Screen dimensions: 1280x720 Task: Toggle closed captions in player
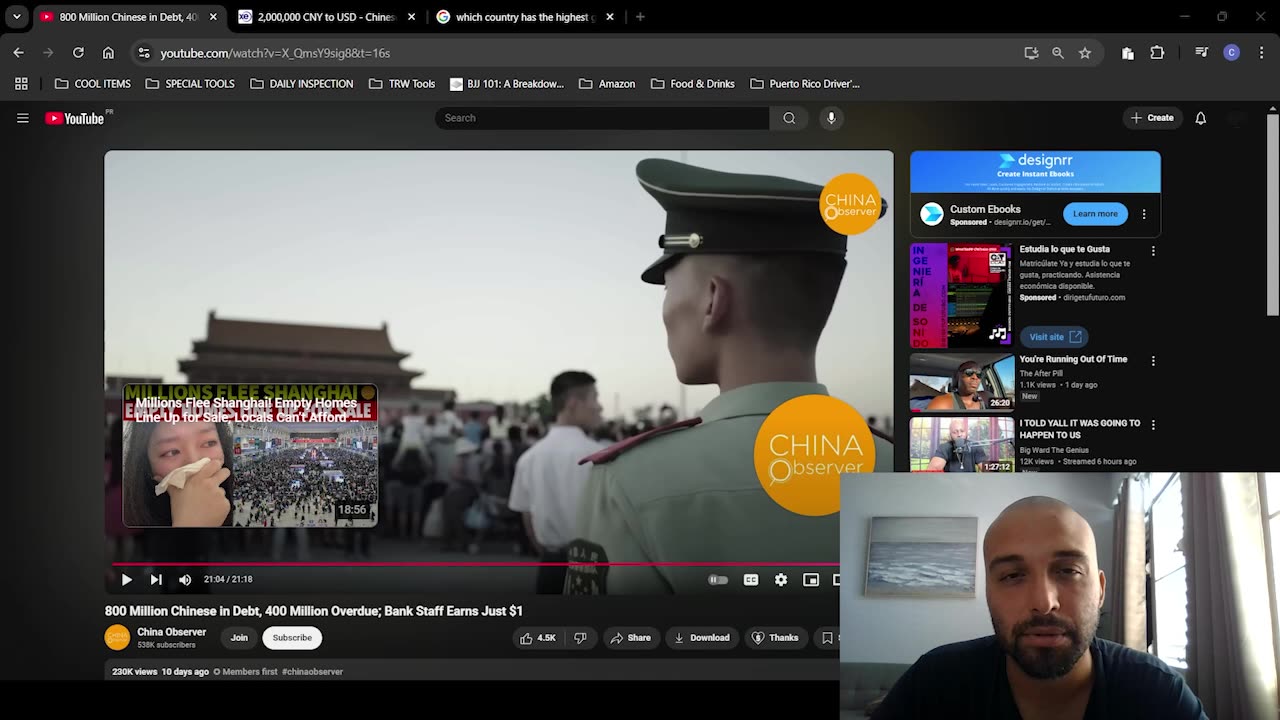pos(751,580)
